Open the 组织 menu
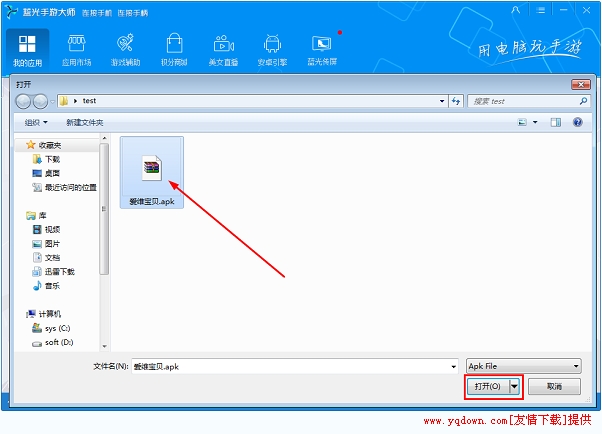The height and width of the screenshot is (434, 602). click(39, 122)
